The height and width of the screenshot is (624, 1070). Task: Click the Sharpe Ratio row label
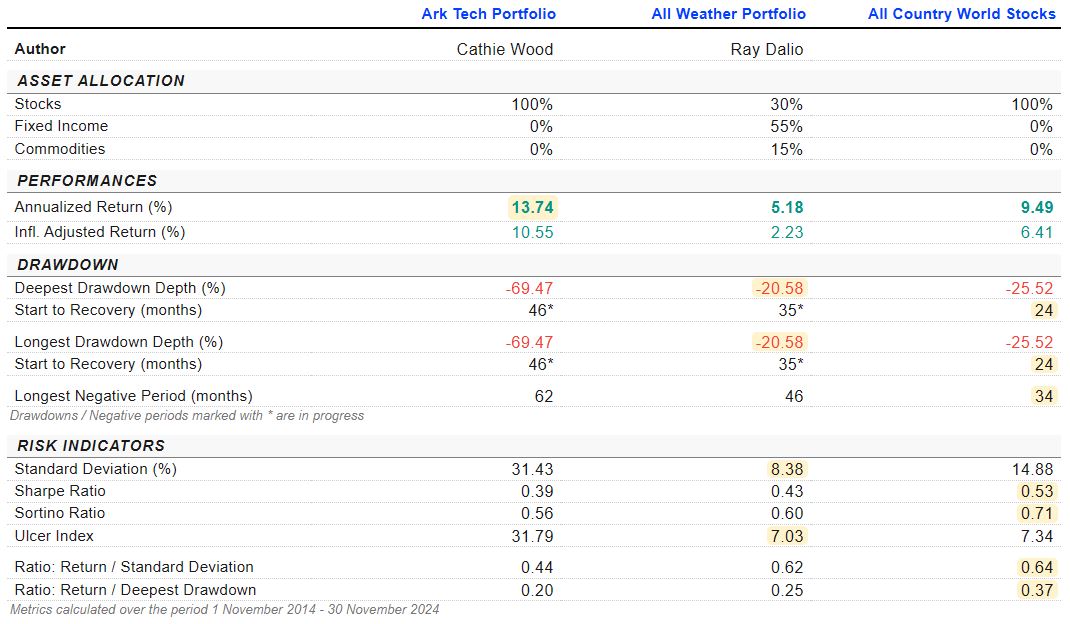[x=60, y=491]
